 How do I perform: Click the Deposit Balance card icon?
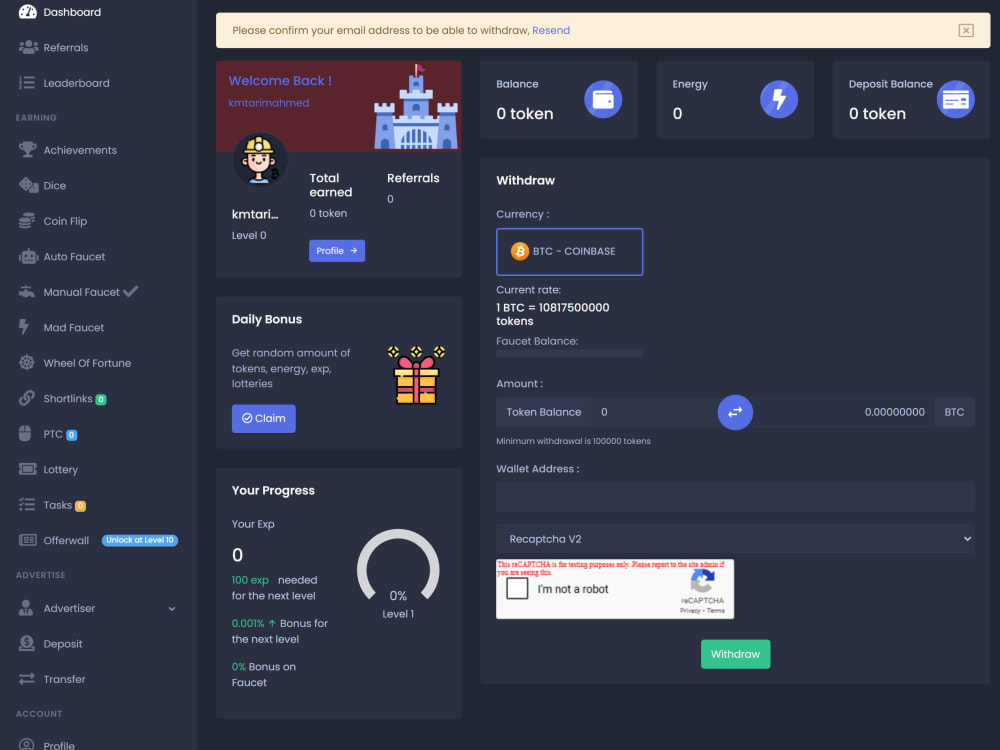click(x=955, y=99)
